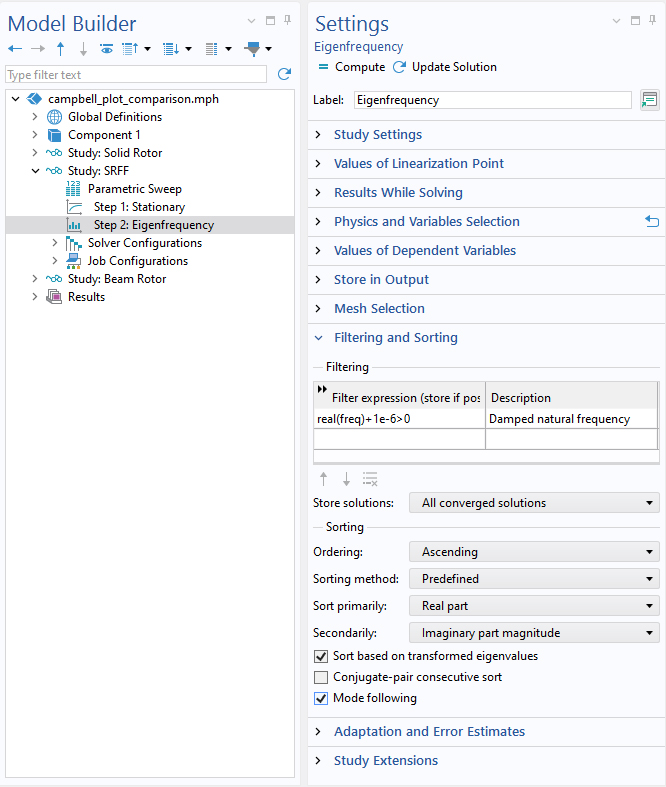Click Update Solution button
666x787 pixels.
(x=445, y=67)
